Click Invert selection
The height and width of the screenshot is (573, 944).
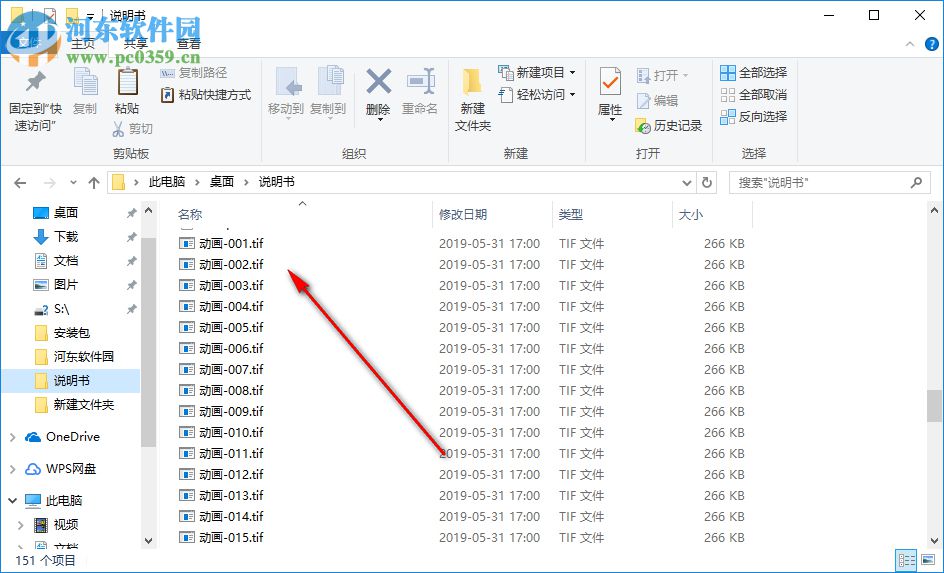(754, 116)
